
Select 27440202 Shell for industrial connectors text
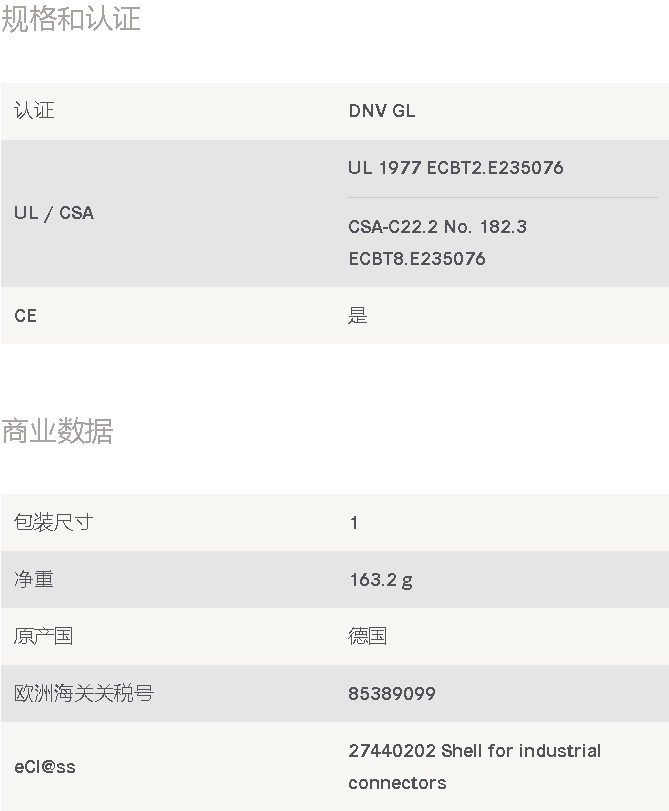tap(474, 767)
